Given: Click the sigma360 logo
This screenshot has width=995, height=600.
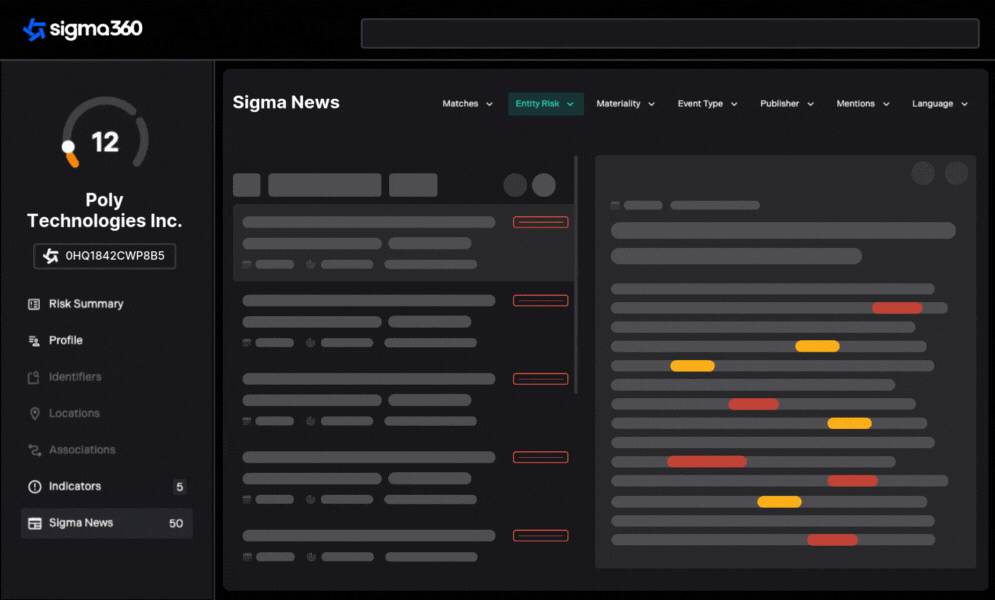Looking at the screenshot, I should click(x=82, y=29).
